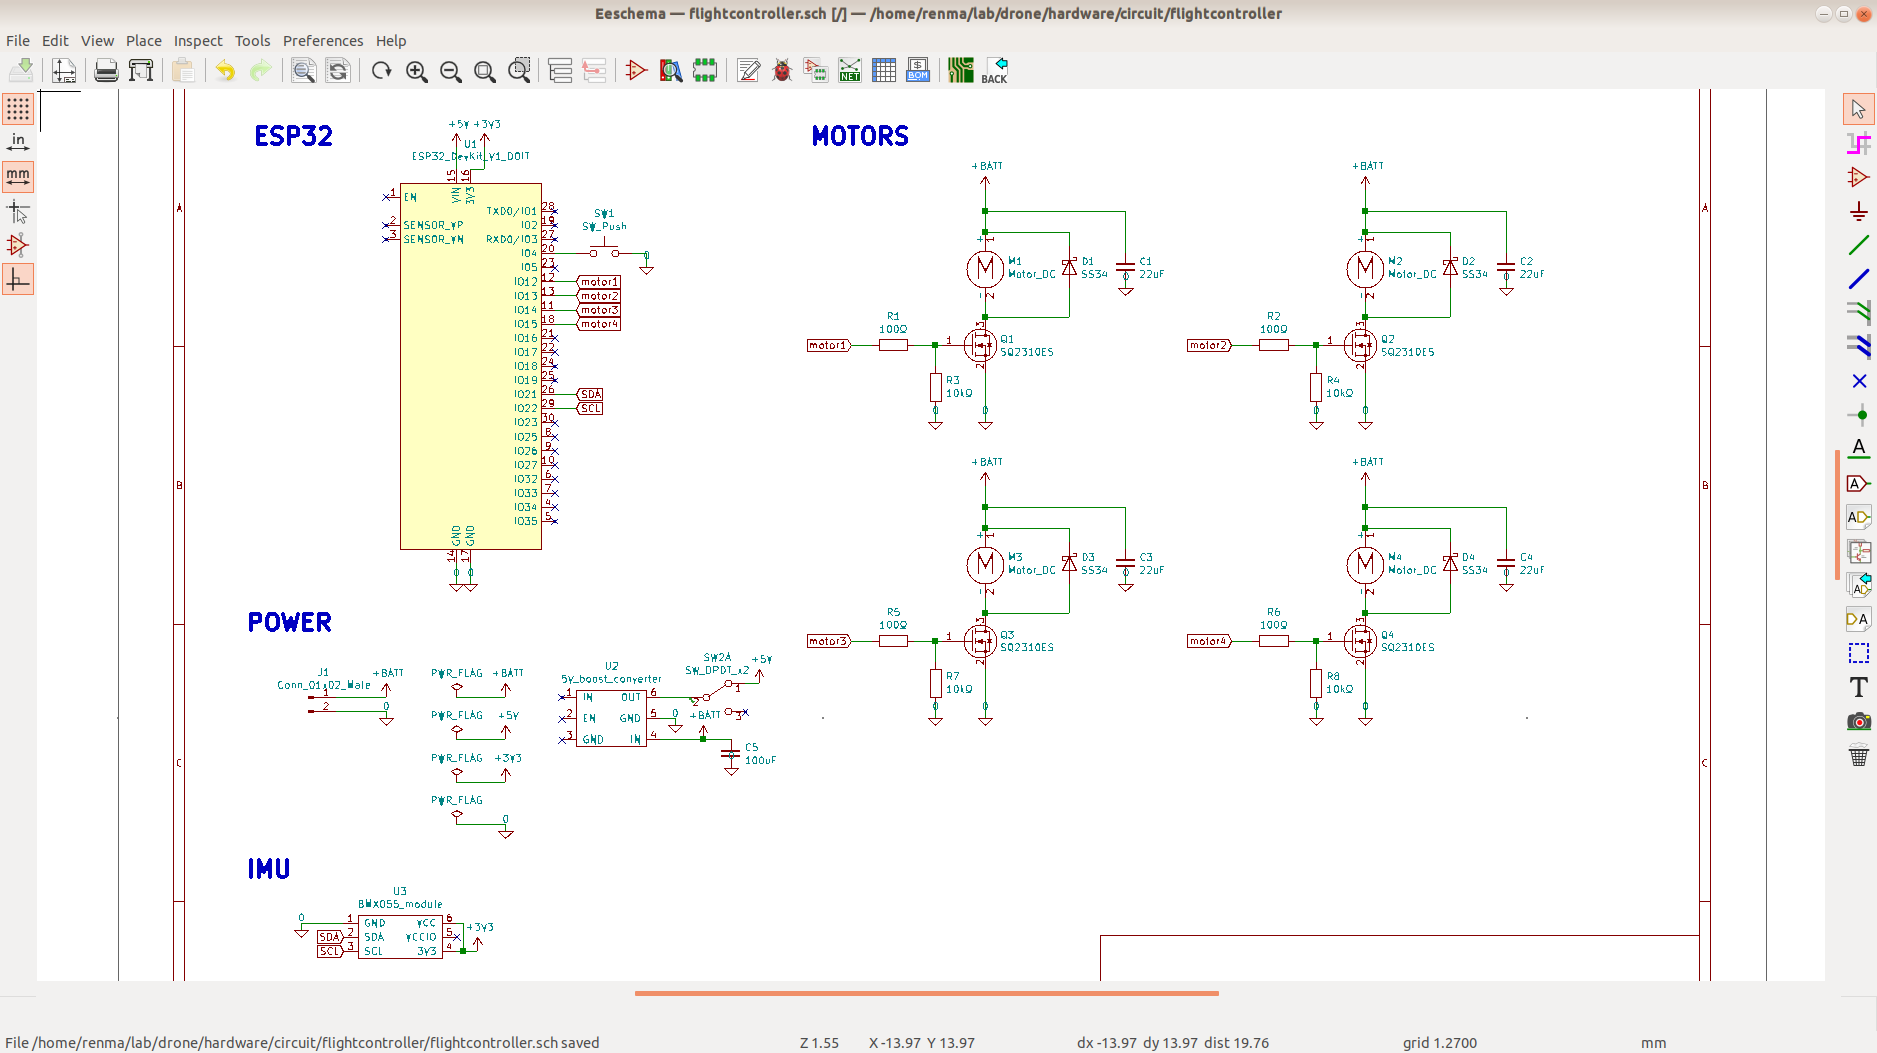Select the Place wire tool

1859,245
